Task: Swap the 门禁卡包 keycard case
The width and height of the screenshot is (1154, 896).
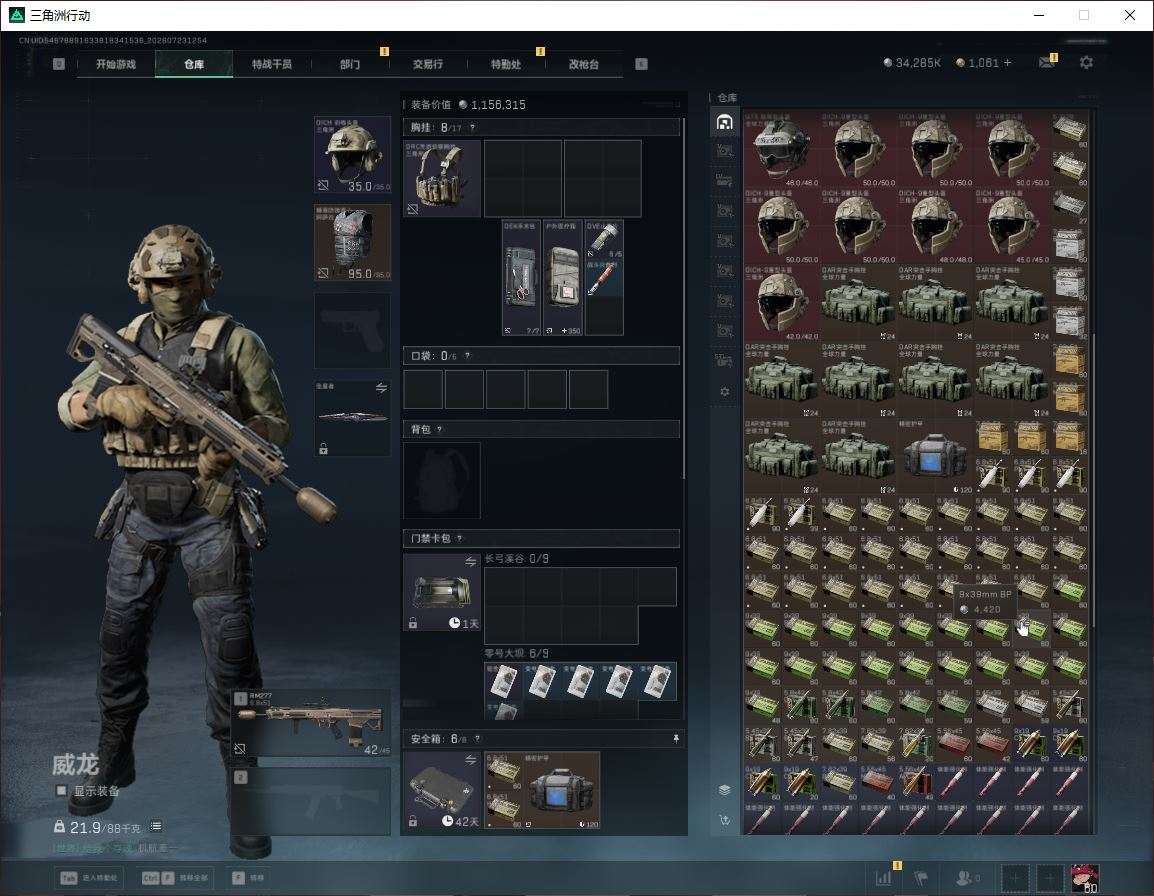Action: pos(470,562)
